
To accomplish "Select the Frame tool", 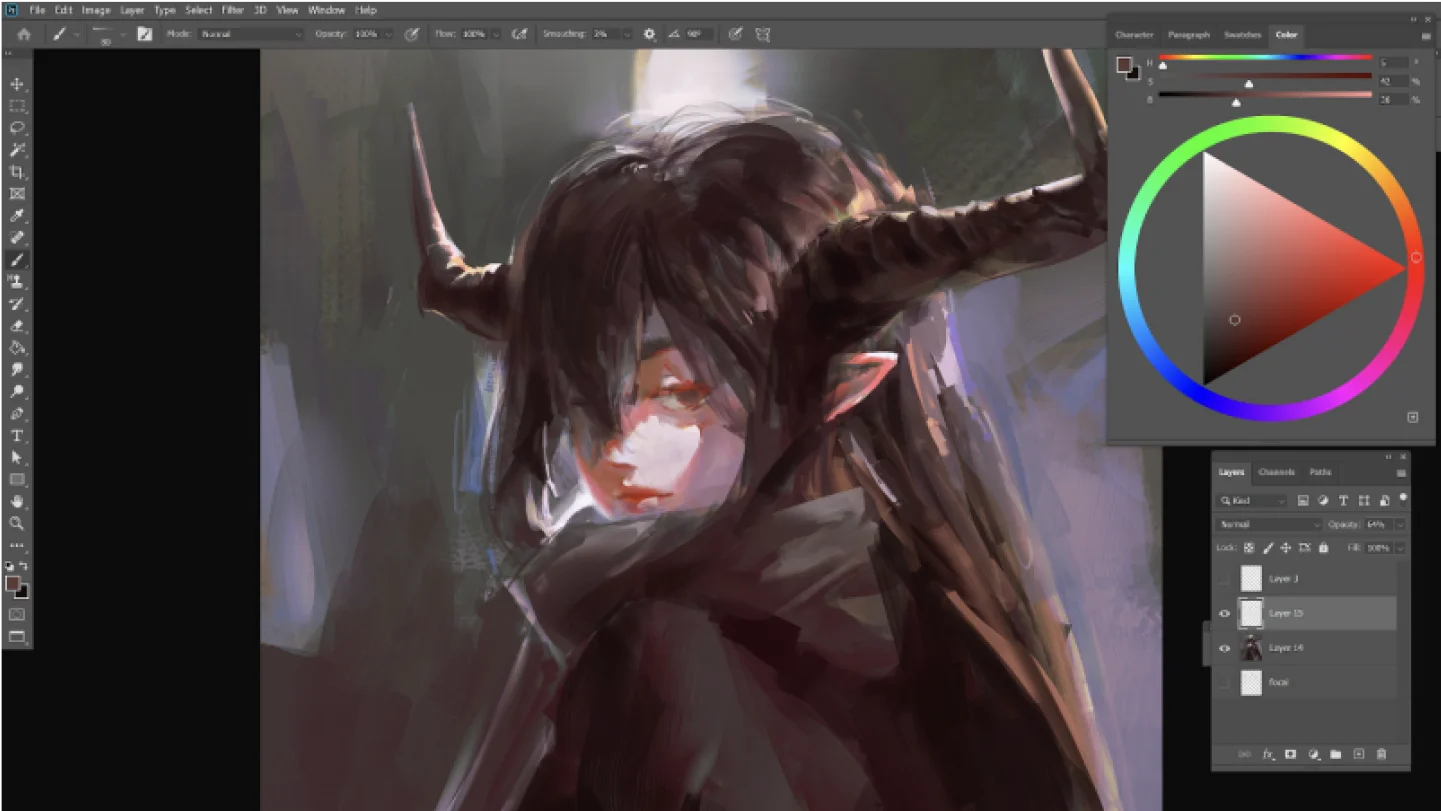I will click(x=17, y=194).
